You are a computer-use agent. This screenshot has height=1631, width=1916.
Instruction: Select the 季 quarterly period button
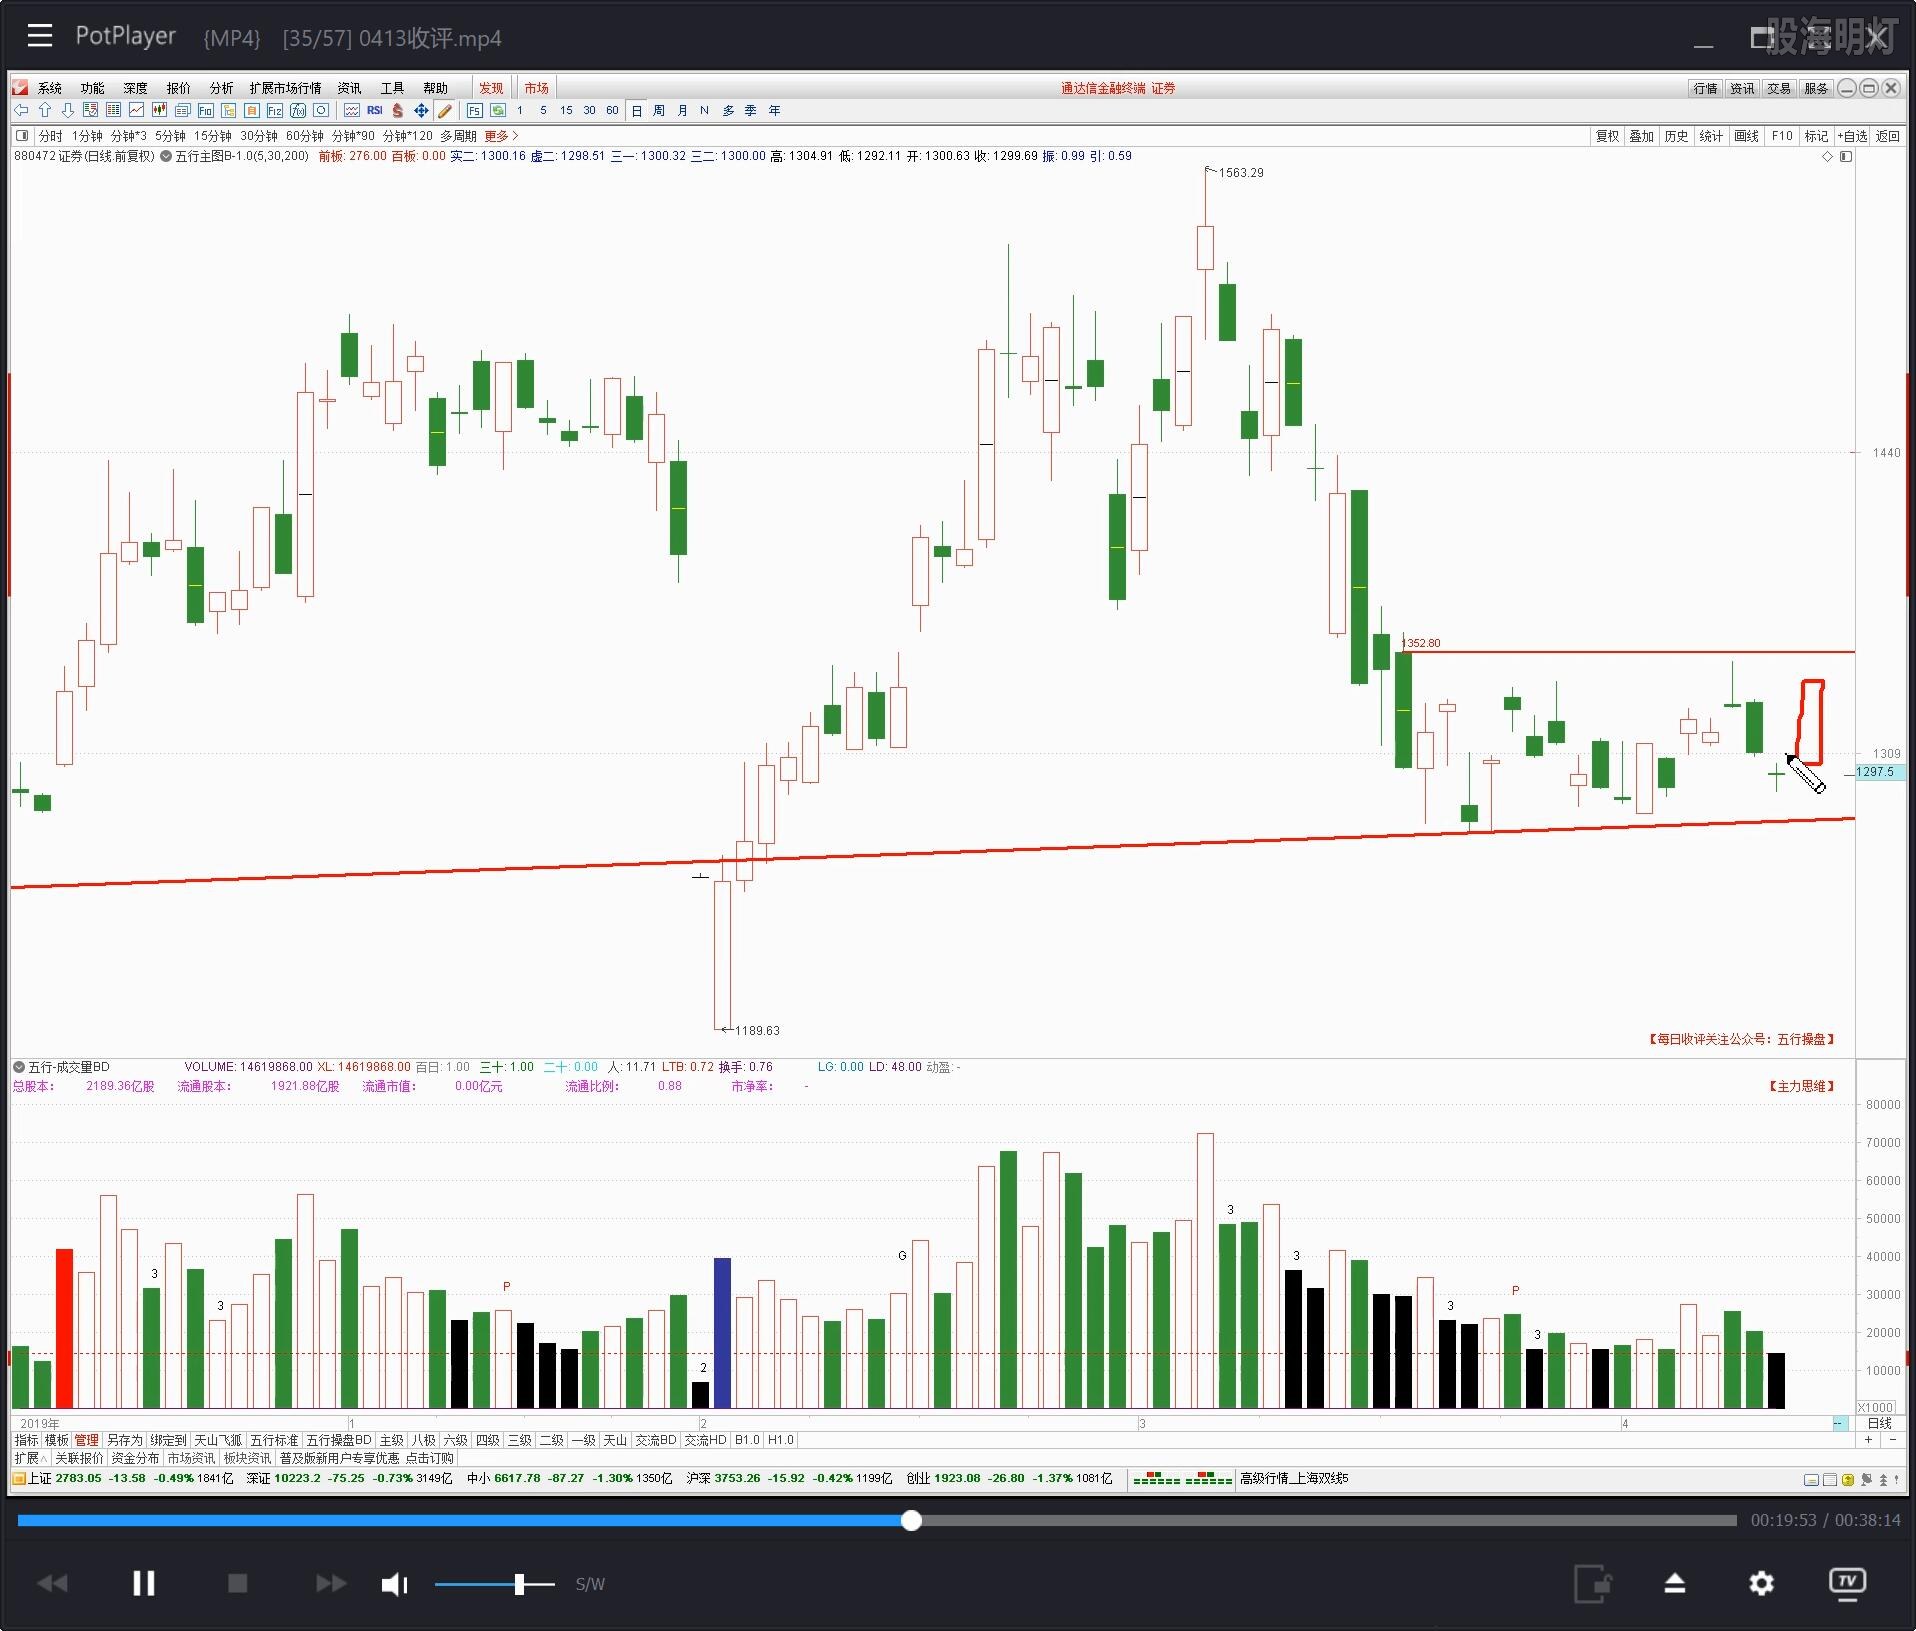[x=750, y=111]
